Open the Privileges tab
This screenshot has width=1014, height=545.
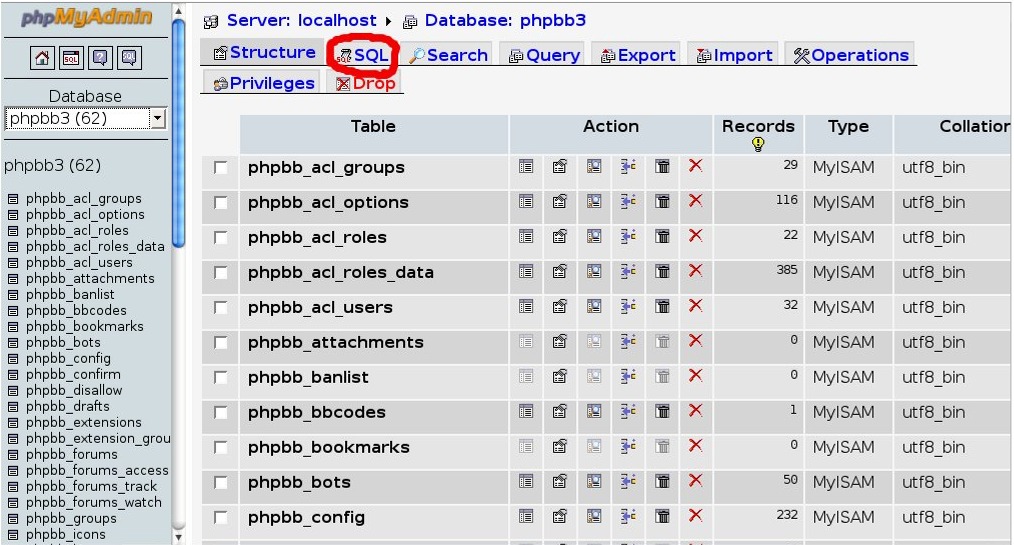pos(263,83)
